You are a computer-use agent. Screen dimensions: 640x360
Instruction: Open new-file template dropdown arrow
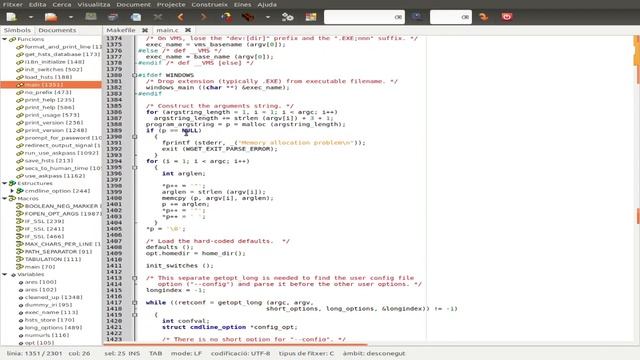pos(31,17)
